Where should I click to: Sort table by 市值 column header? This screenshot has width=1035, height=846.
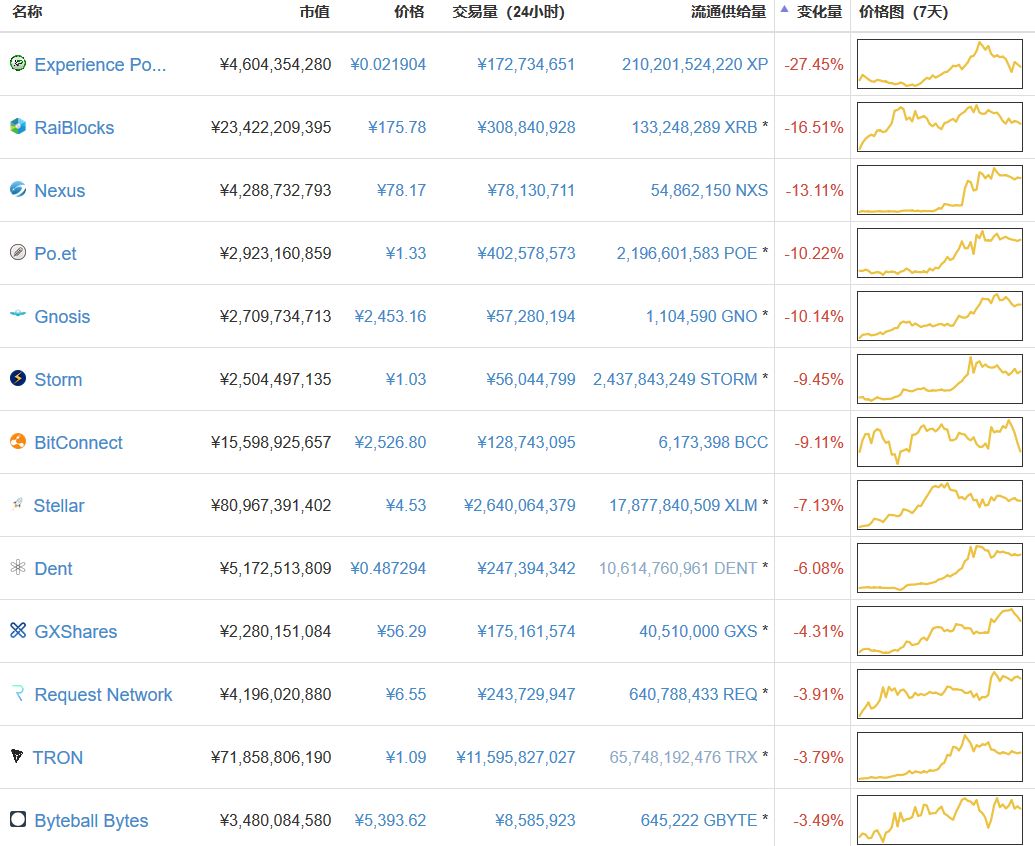[314, 12]
